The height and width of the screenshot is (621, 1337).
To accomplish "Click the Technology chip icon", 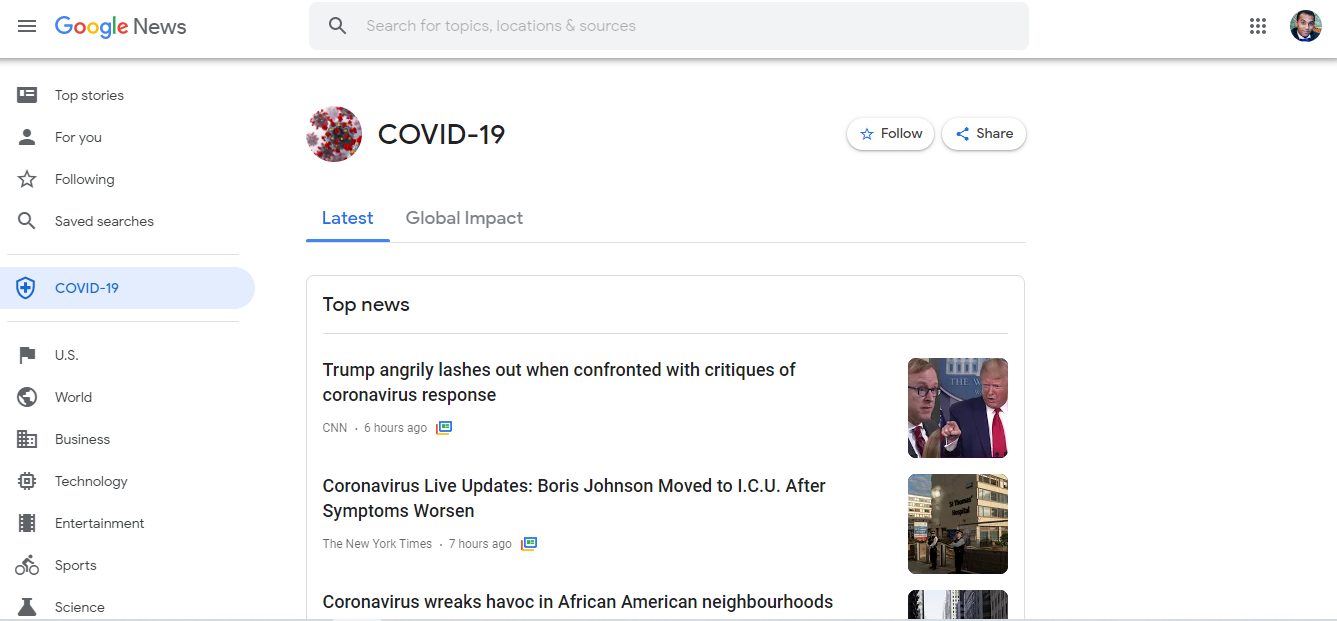I will pos(27,481).
